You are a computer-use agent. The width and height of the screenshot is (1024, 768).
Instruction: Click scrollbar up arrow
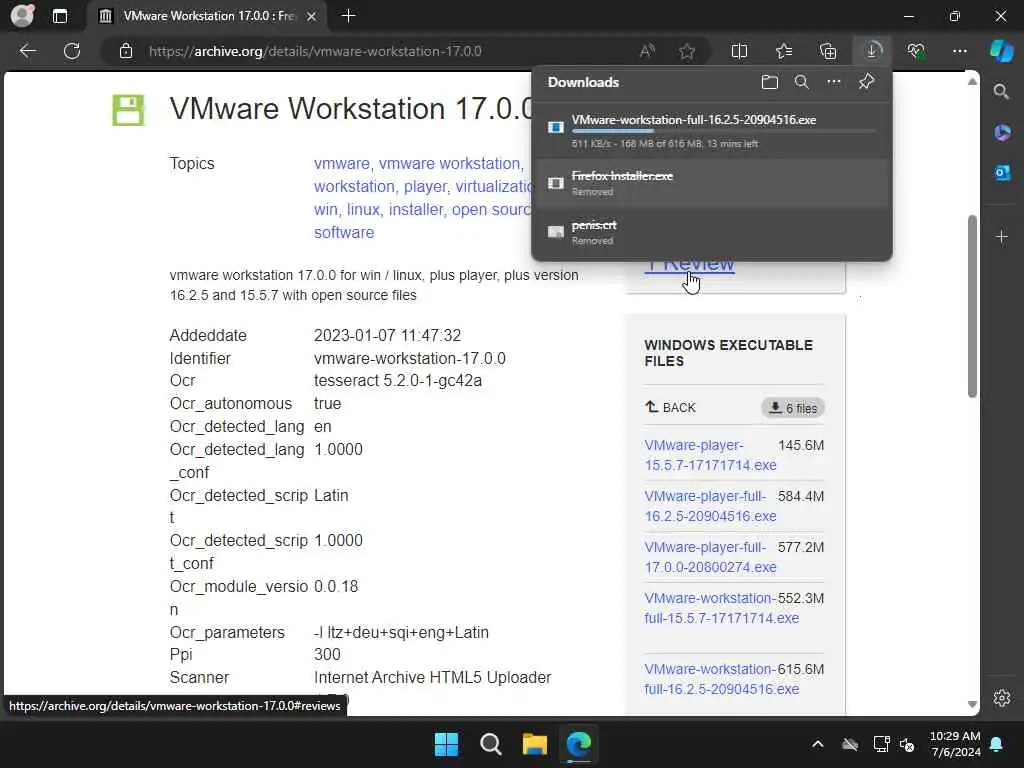[972, 81]
